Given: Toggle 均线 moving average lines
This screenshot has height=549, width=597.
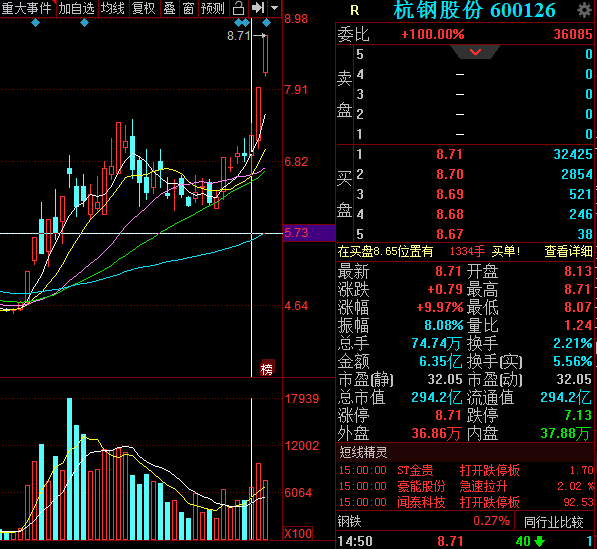Looking at the screenshot, I should click(x=112, y=8).
